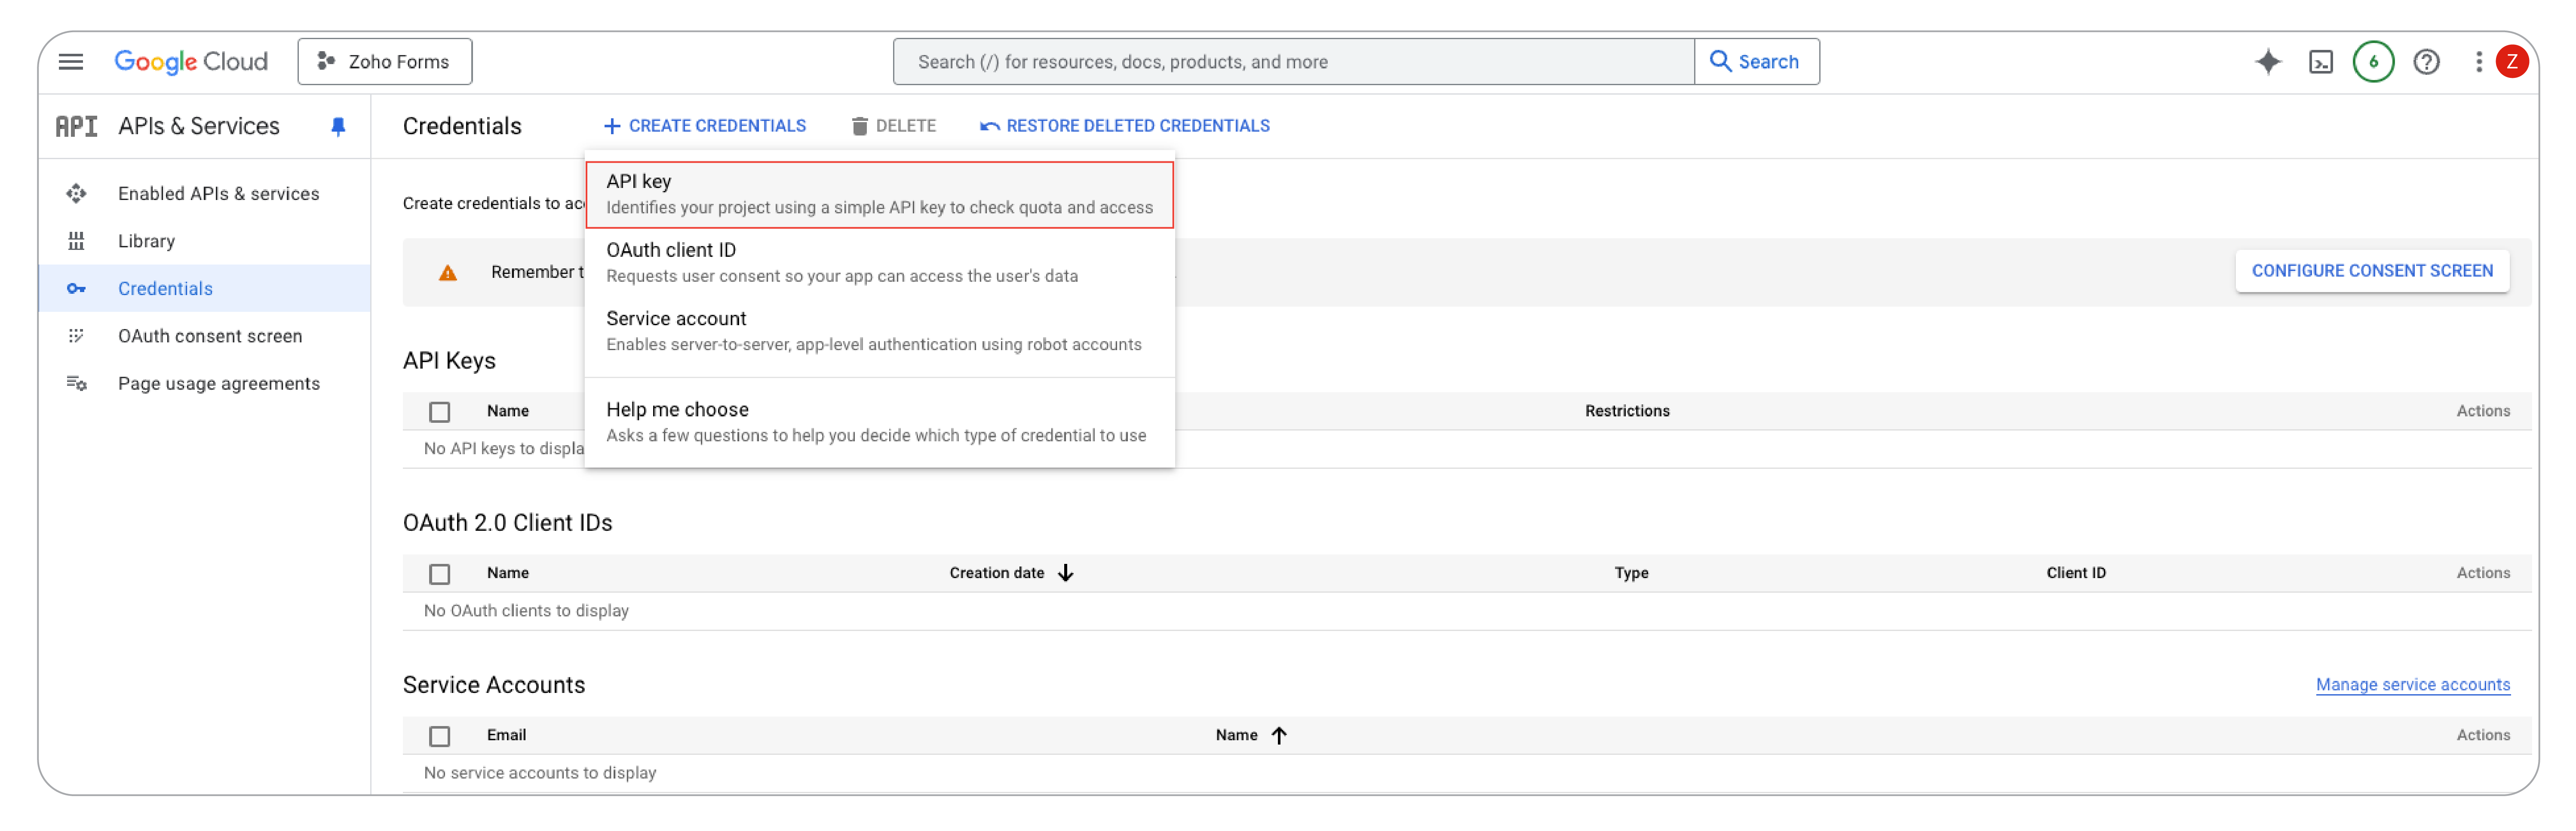Open the hamburger navigation menu
Screen dimensions: 2576x831
tap(71, 62)
